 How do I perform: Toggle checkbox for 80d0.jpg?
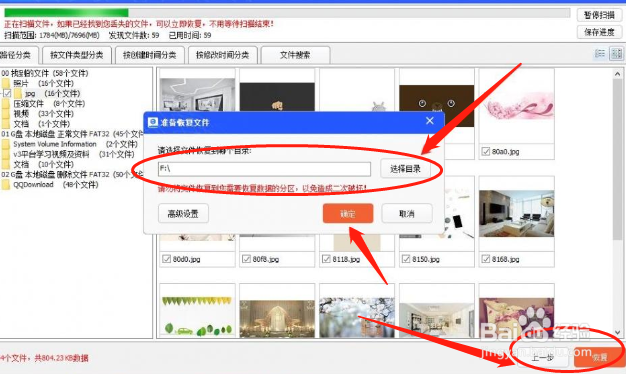(166, 259)
